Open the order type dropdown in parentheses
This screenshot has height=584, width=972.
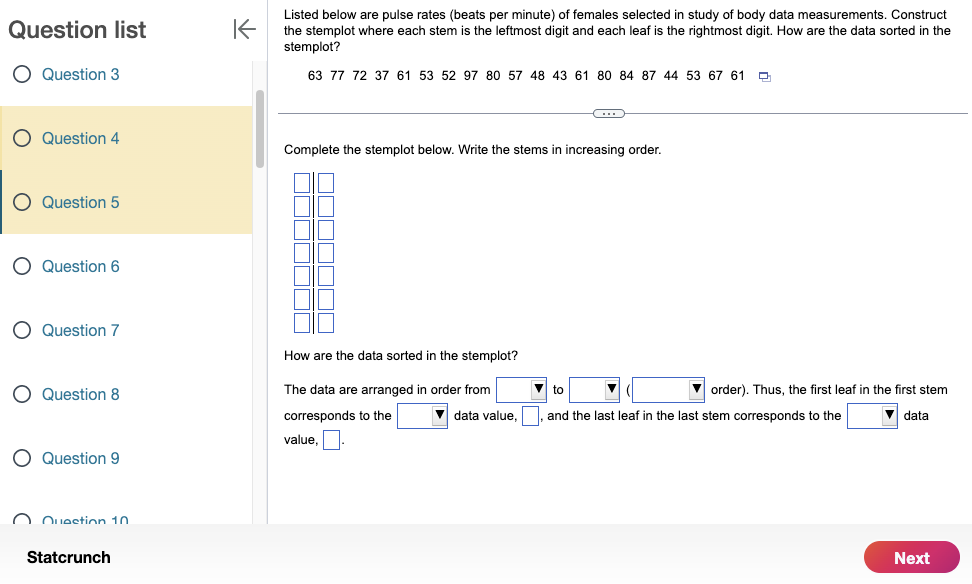click(667, 389)
